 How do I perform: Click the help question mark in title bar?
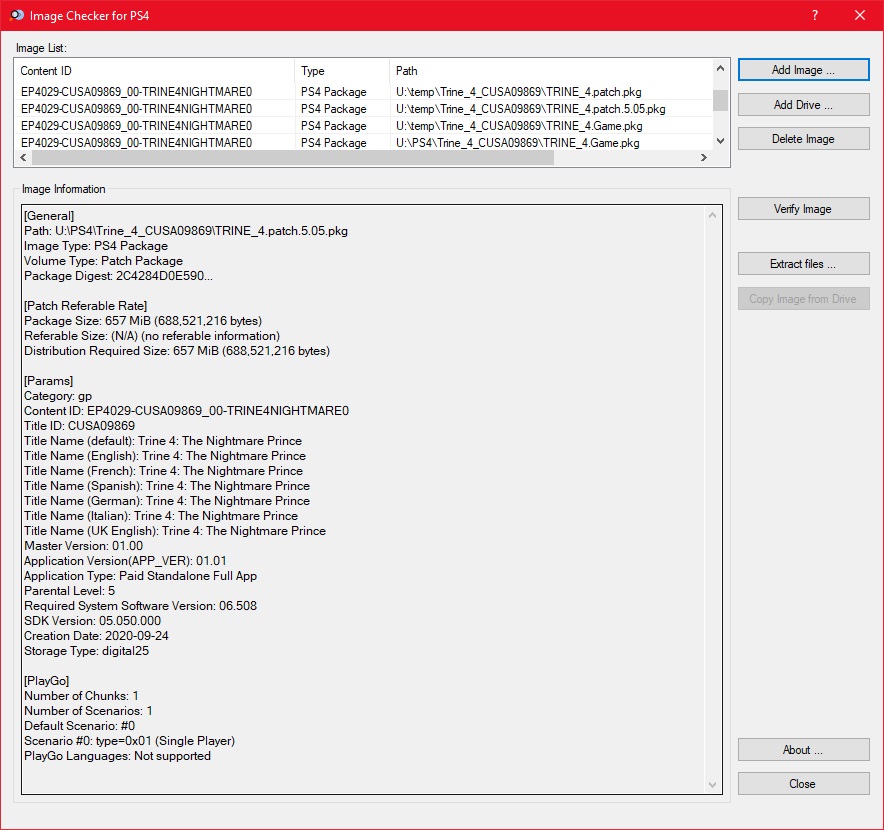point(815,15)
